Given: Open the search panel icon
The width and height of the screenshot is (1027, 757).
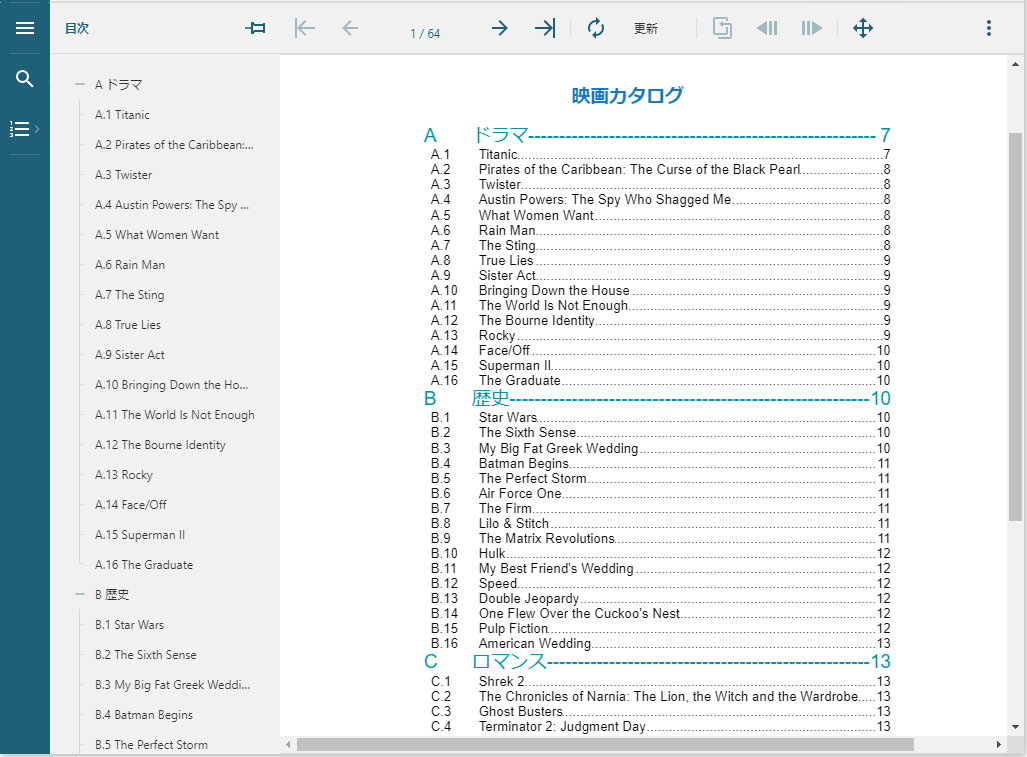Looking at the screenshot, I should (25, 79).
